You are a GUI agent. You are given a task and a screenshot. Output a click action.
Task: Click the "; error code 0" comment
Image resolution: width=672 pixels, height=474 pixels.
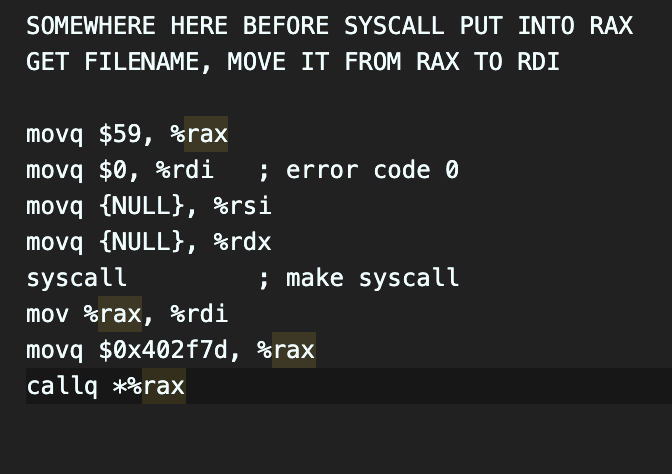point(358,170)
